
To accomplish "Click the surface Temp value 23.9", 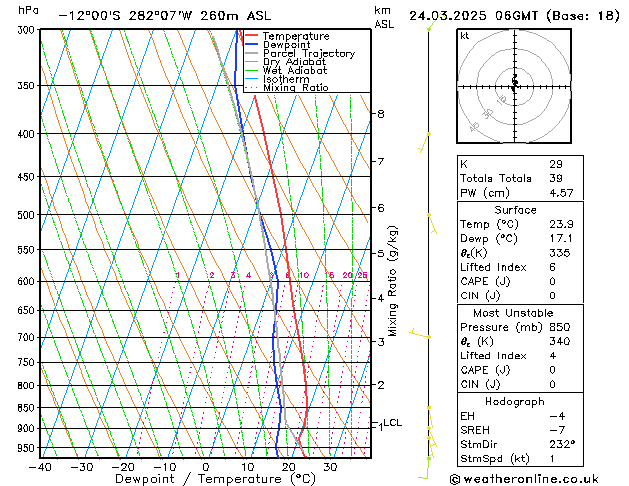I will (x=561, y=224).
